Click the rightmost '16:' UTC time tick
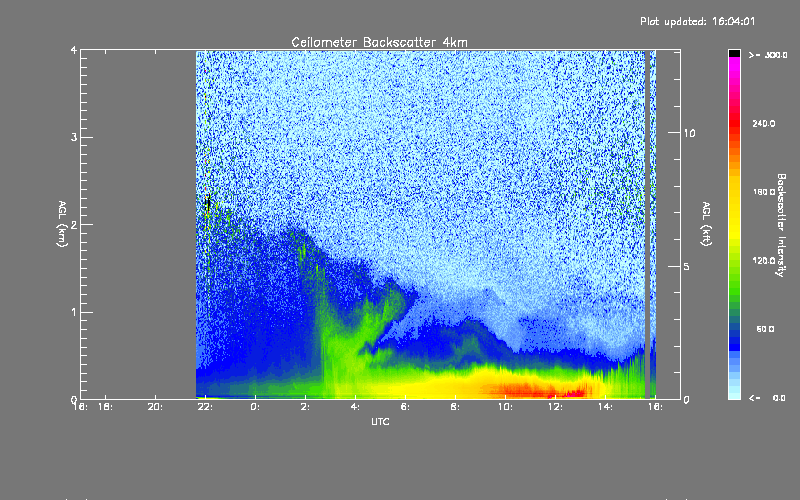 tap(655, 407)
